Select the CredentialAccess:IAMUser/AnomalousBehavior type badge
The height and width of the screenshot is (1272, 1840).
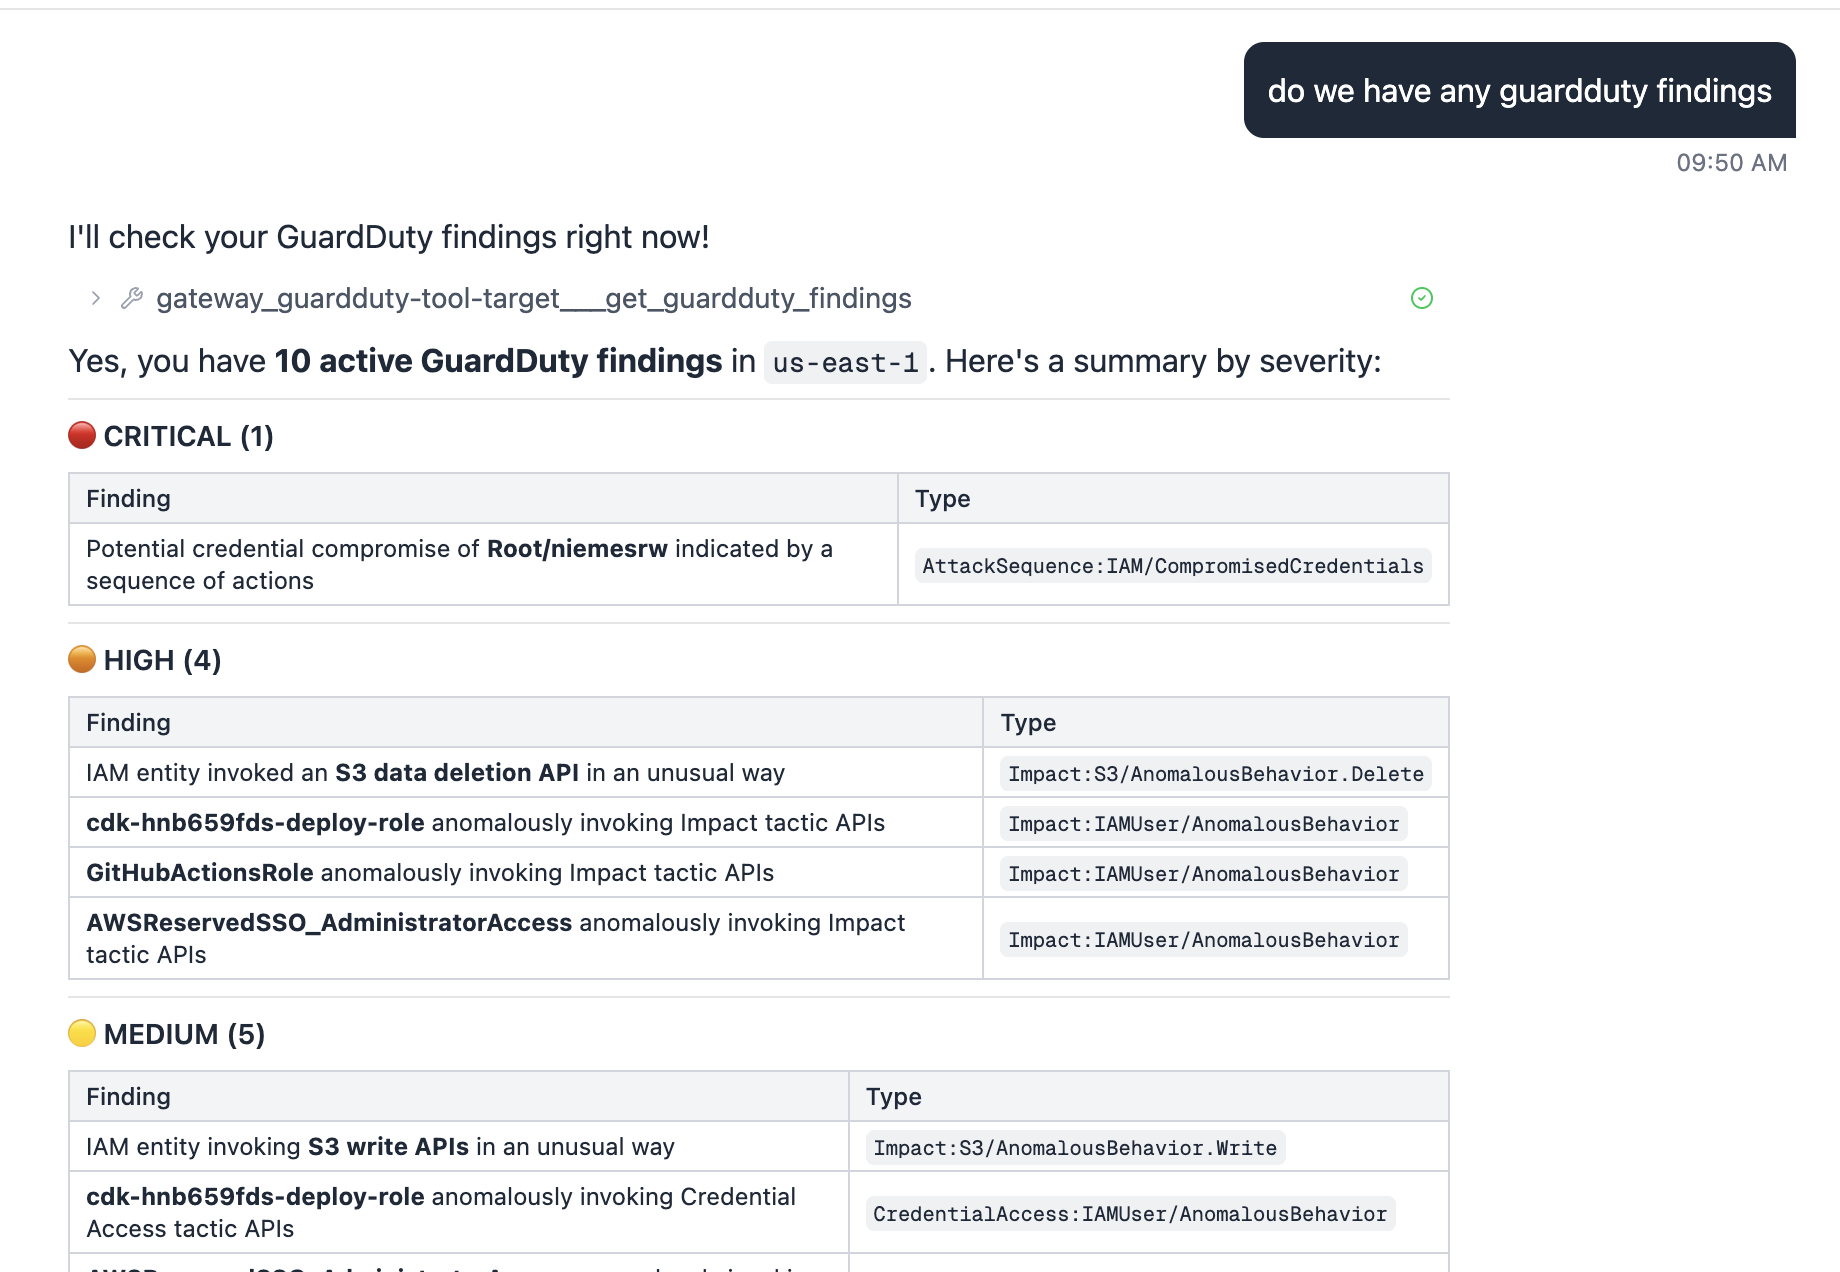pyautogui.click(x=1128, y=1213)
